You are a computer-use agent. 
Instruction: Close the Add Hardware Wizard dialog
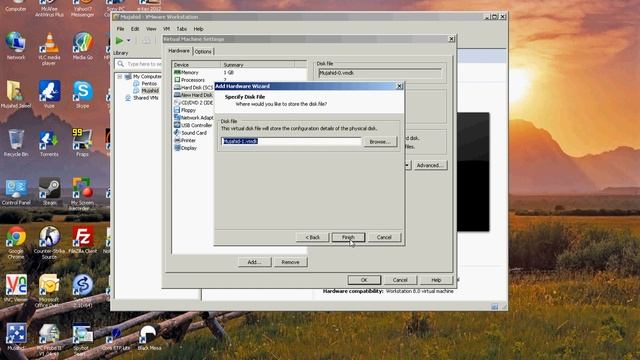[400, 86]
